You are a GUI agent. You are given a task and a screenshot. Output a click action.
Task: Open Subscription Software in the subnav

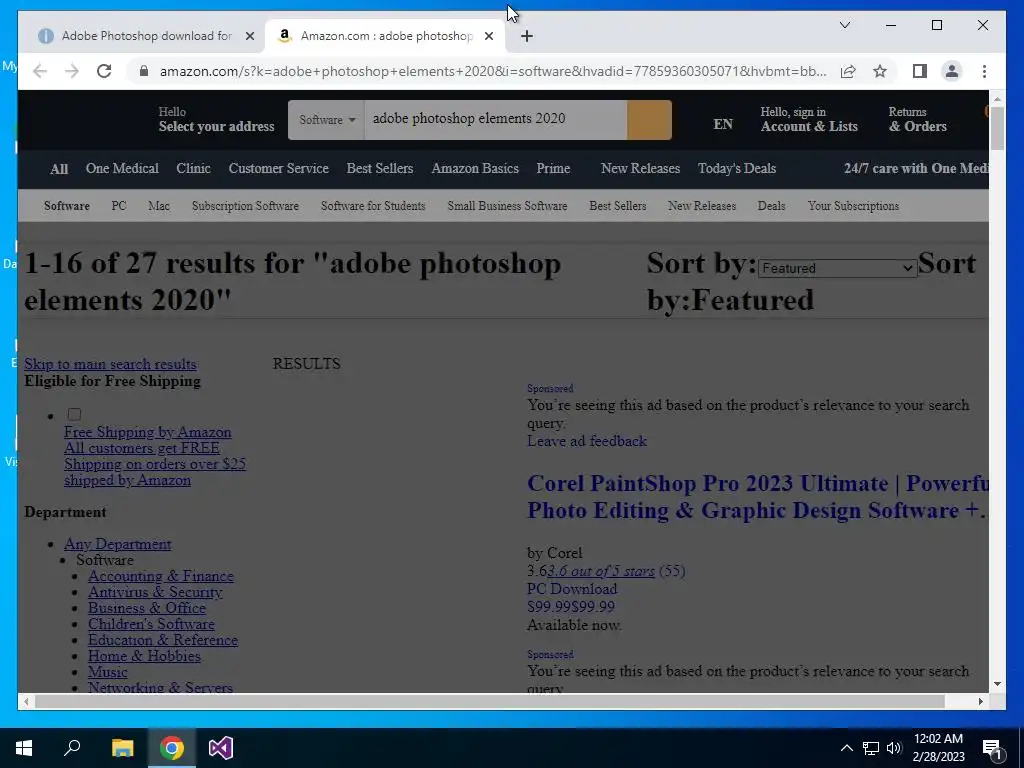(246, 206)
